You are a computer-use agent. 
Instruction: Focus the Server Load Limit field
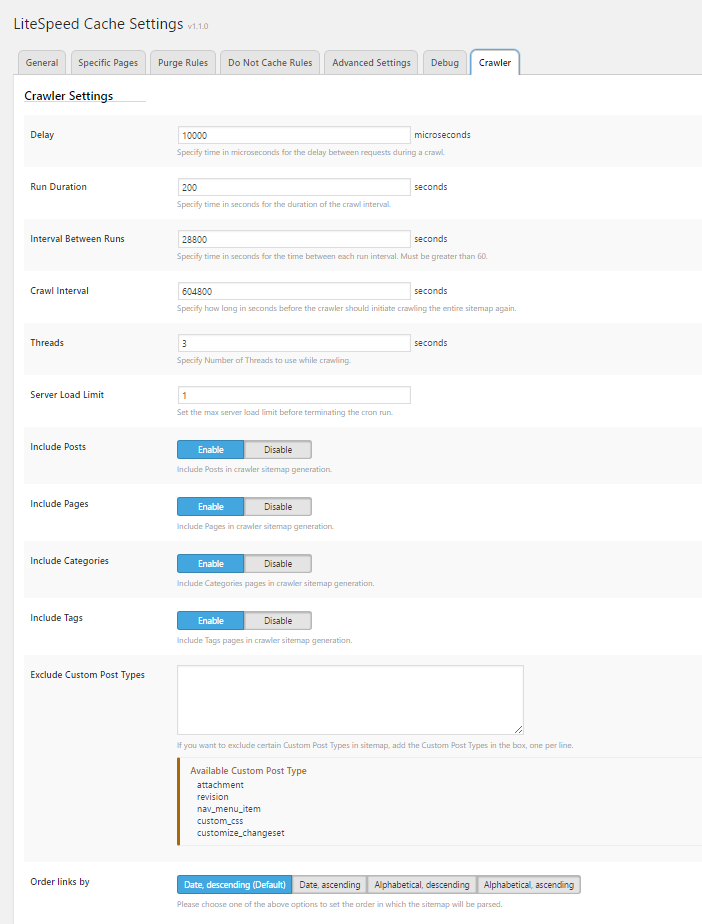(x=294, y=395)
